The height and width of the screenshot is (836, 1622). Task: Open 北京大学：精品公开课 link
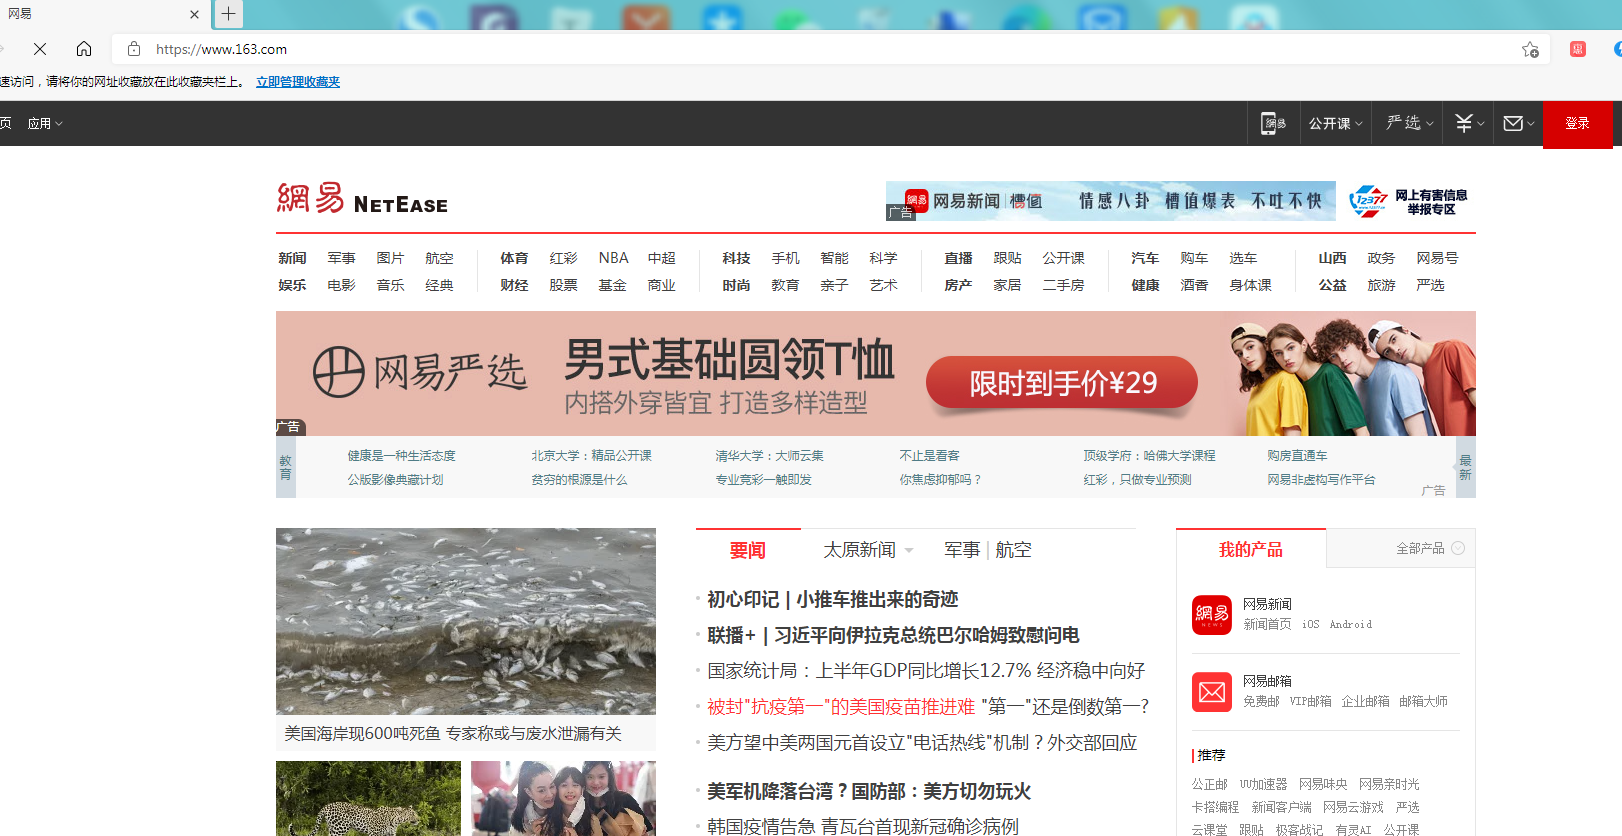(591, 455)
